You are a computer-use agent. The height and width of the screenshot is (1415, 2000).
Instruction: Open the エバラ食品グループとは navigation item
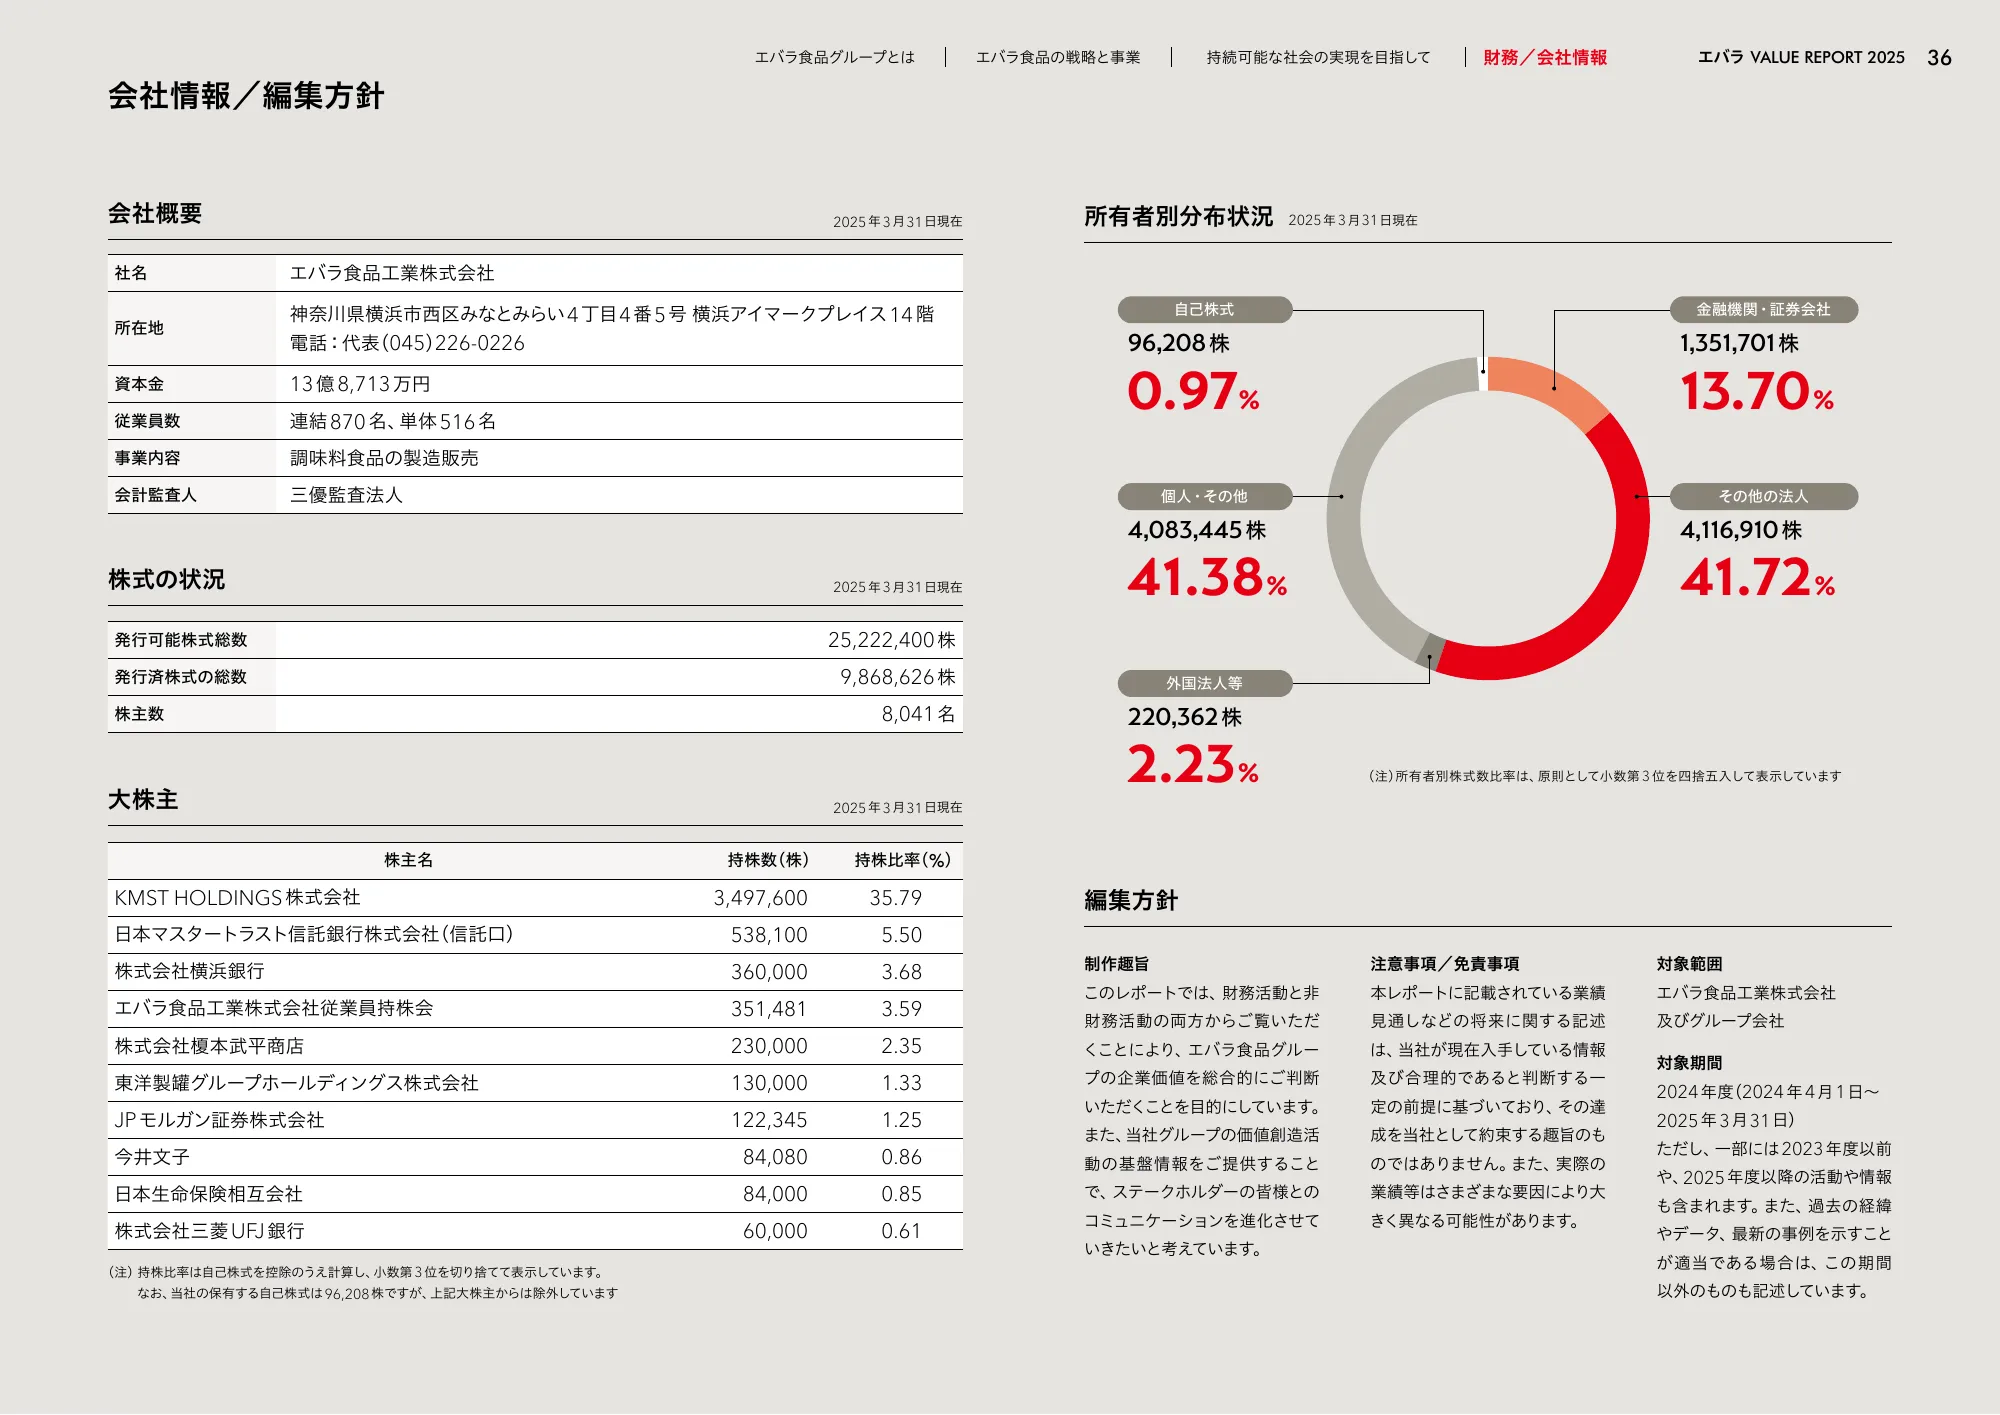833,58
